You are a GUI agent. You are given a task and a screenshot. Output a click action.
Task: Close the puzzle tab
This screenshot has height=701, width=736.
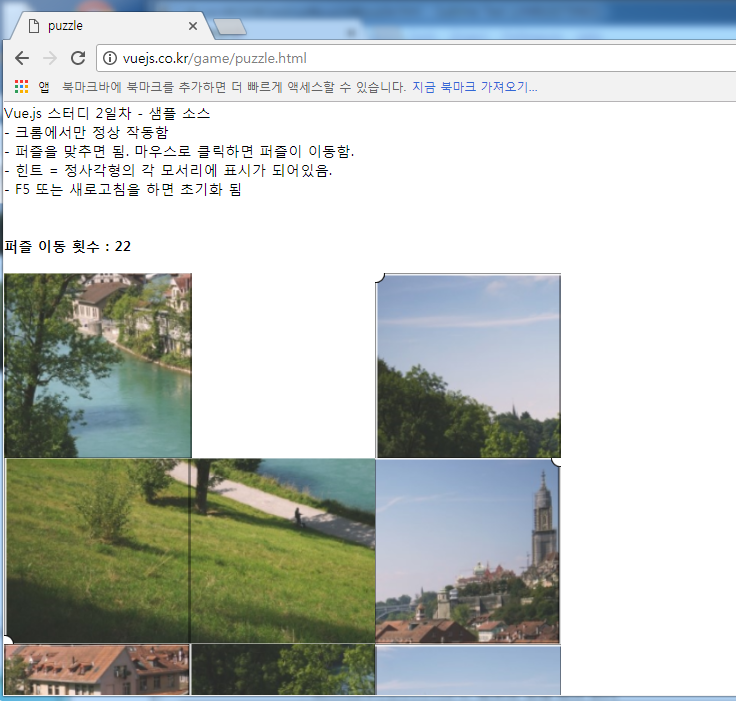[193, 26]
